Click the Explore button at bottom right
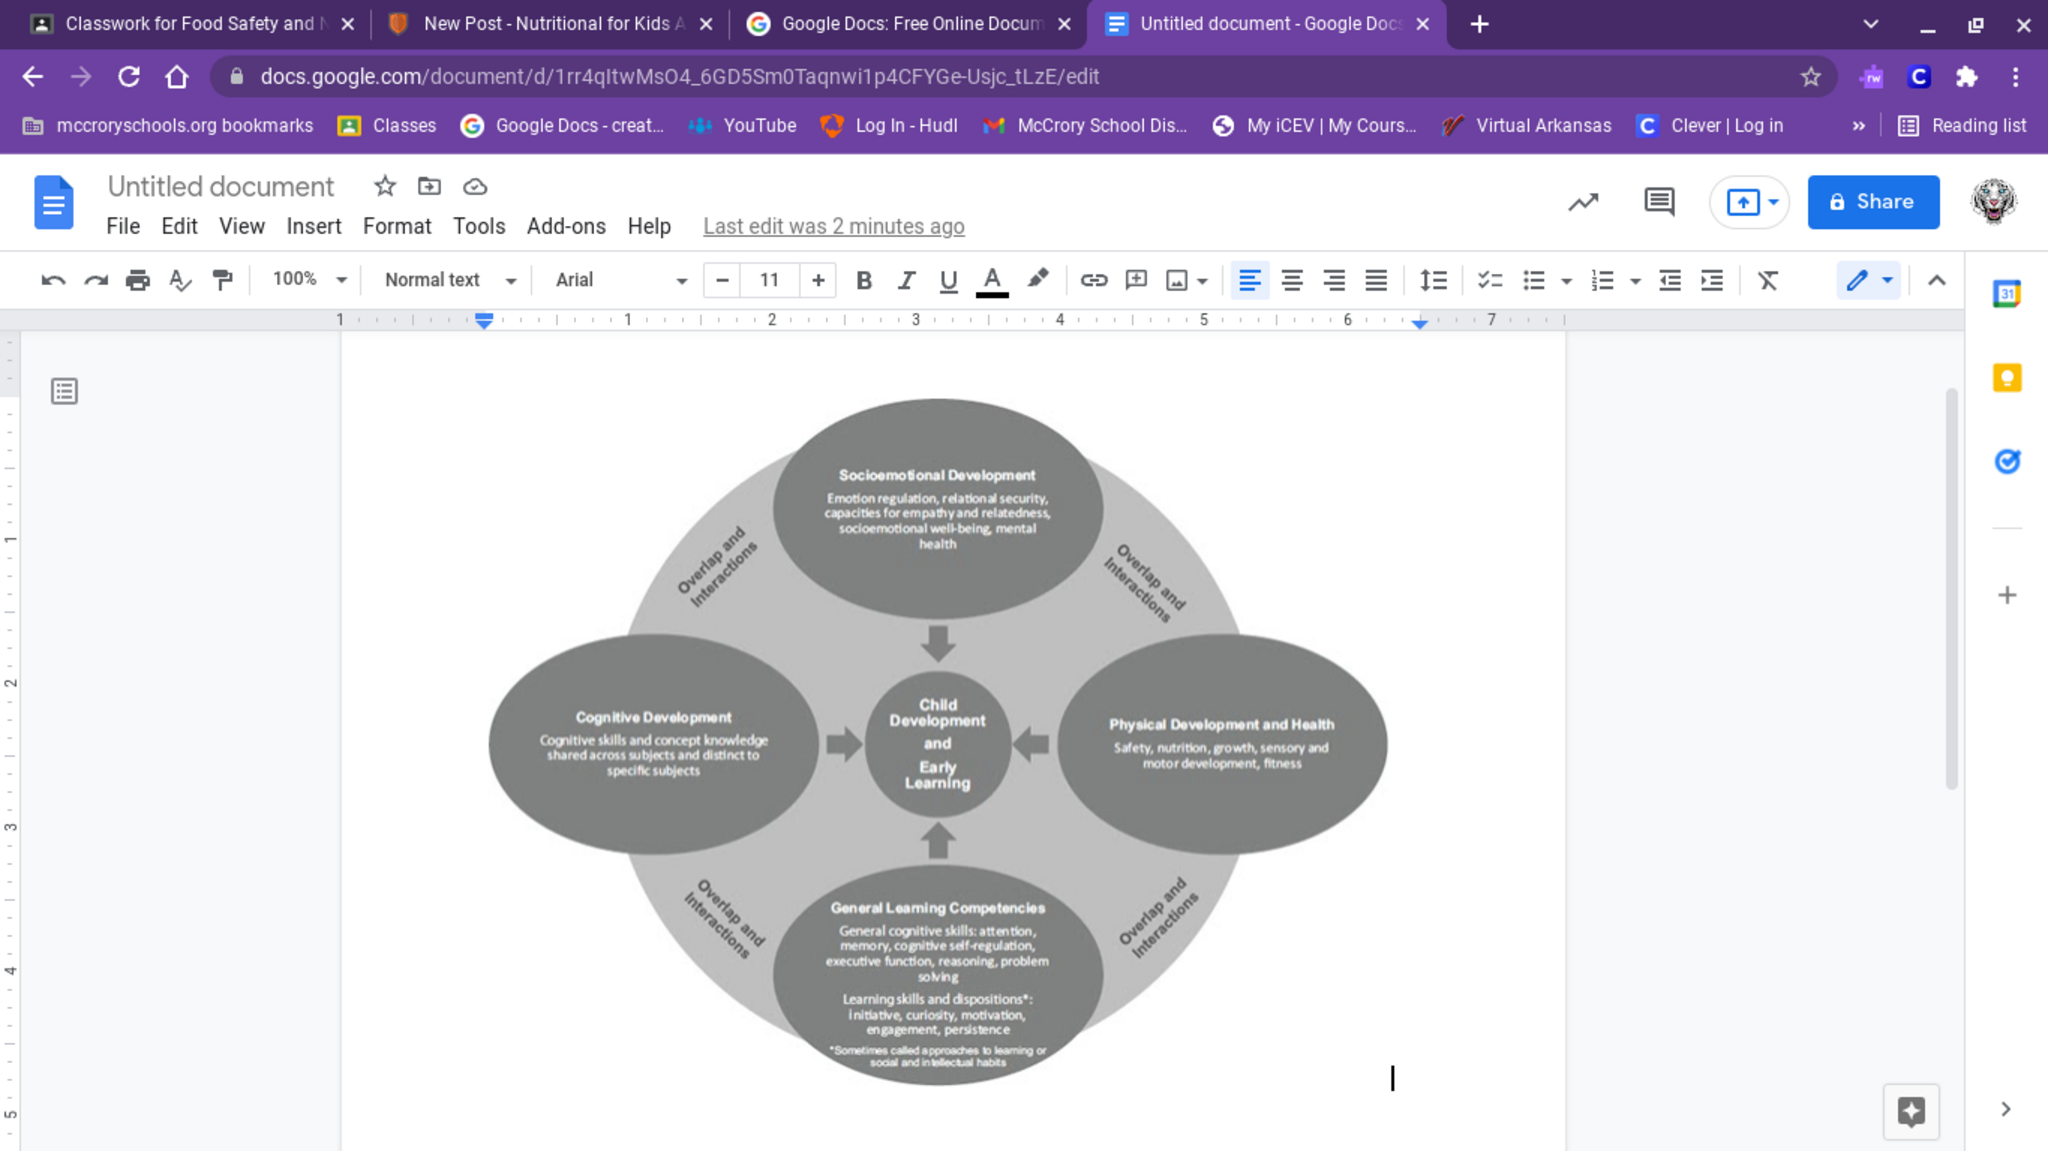2048x1151 pixels. click(x=1910, y=1111)
